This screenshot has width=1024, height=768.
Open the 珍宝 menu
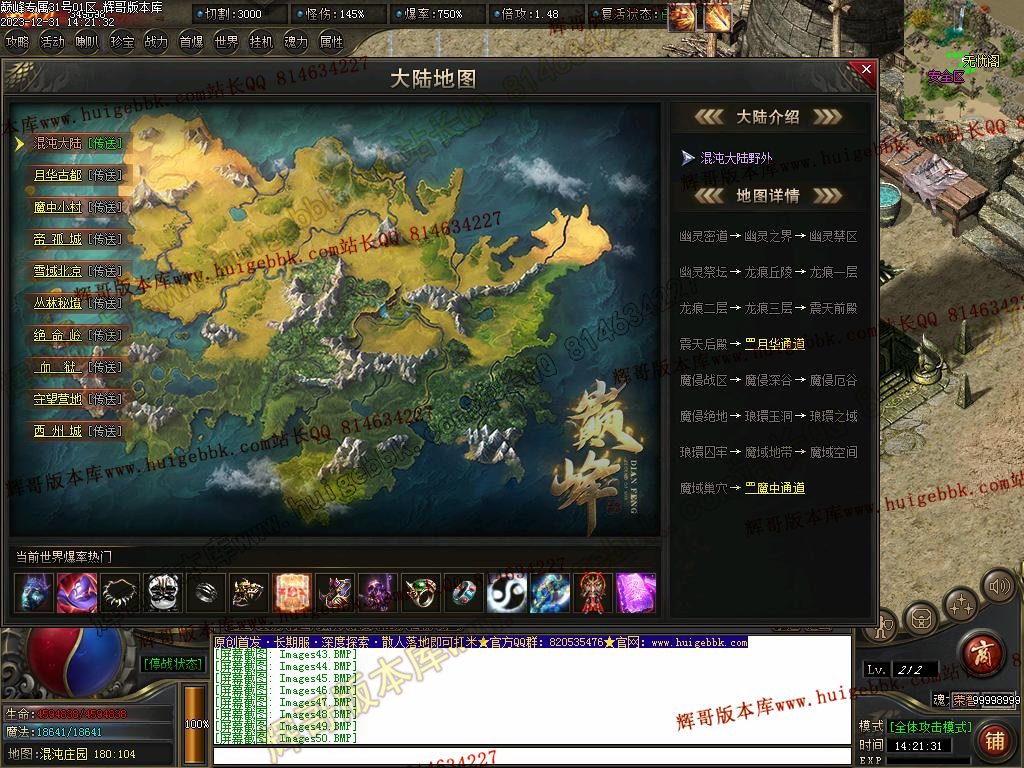pos(122,42)
